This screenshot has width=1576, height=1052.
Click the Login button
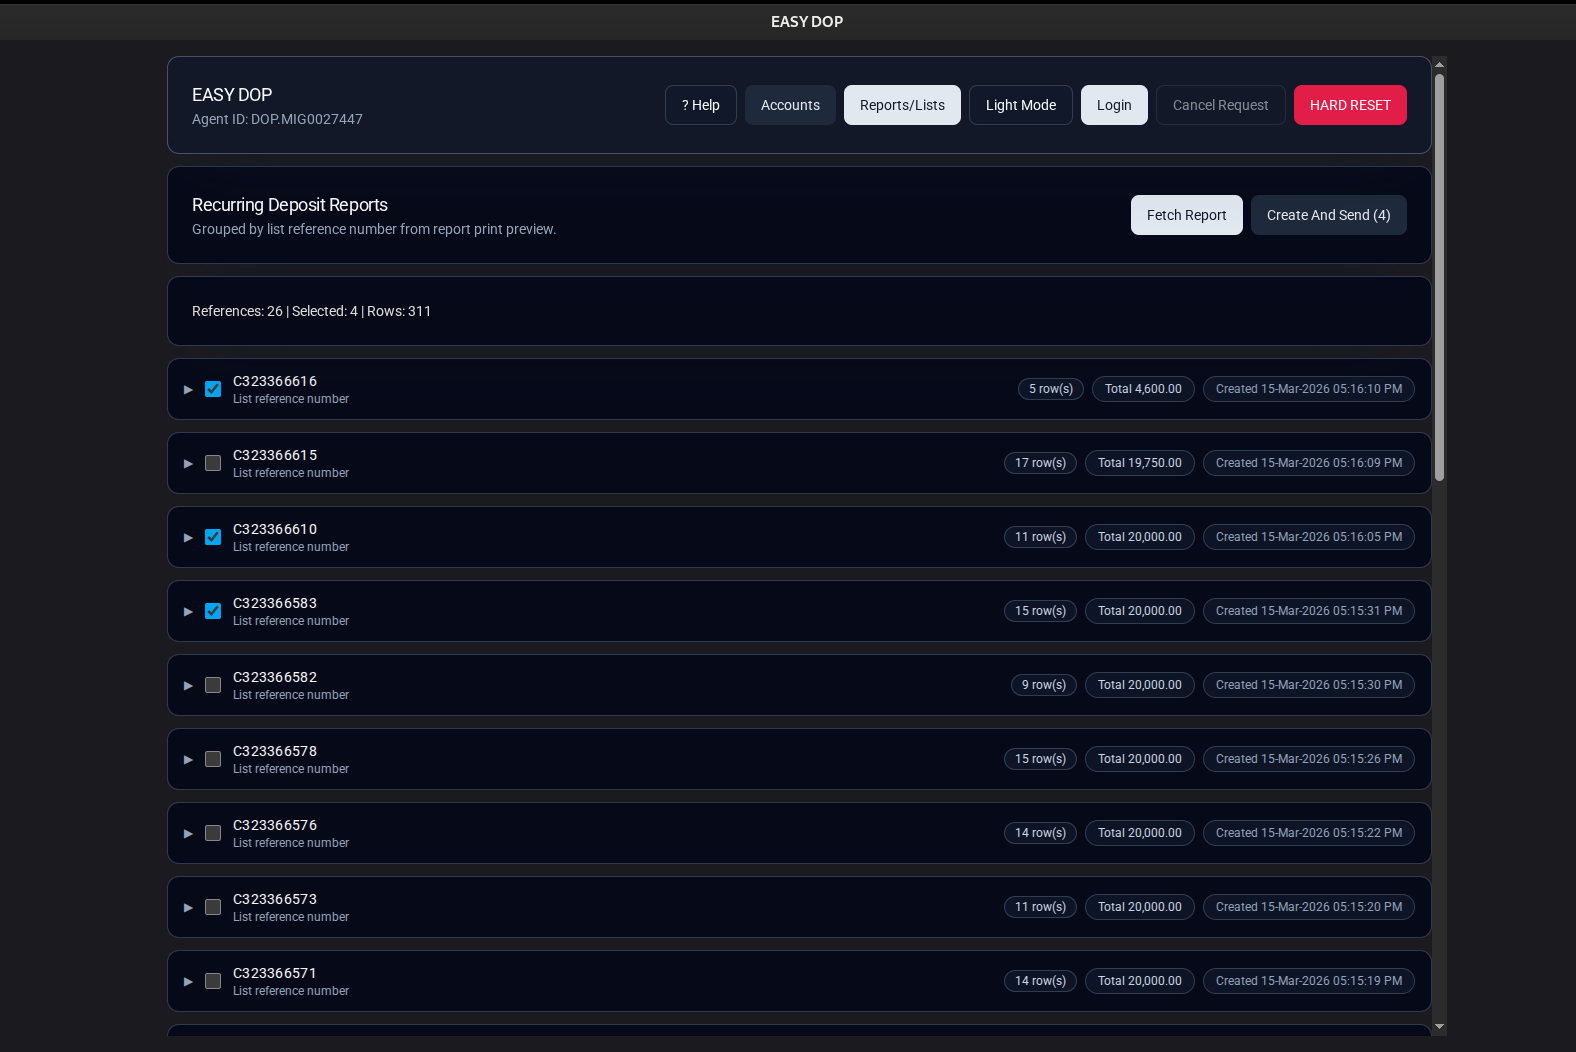(1114, 105)
